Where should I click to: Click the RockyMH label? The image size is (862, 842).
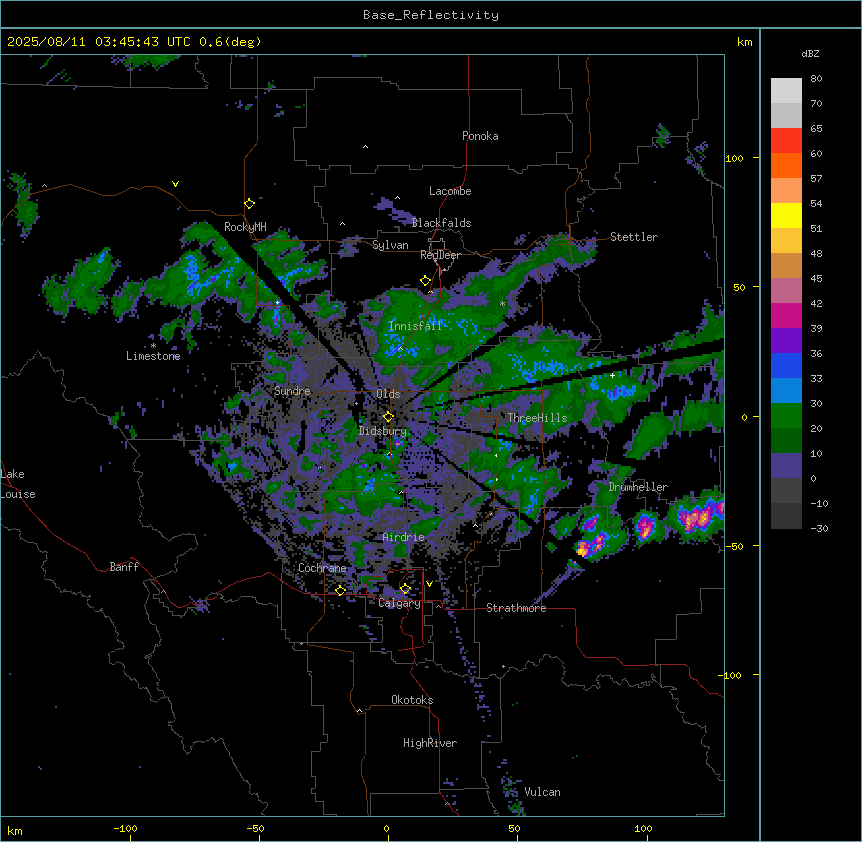tap(245, 227)
